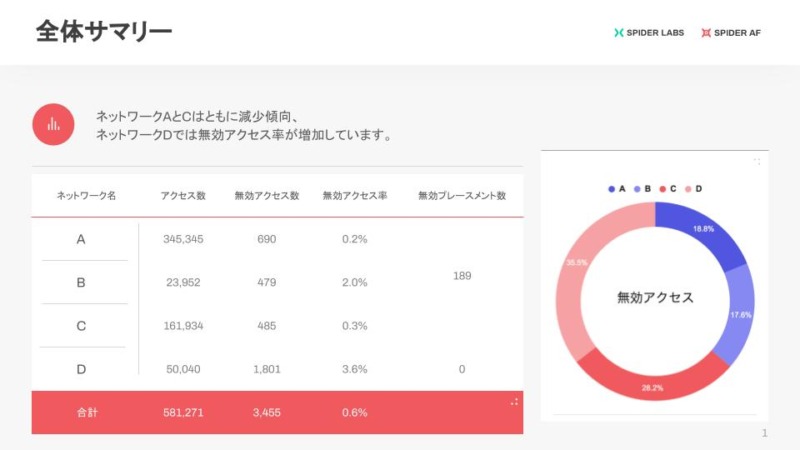Click the アクセス数 column header
This screenshot has width=800, height=450.
pyautogui.click(x=183, y=195)
